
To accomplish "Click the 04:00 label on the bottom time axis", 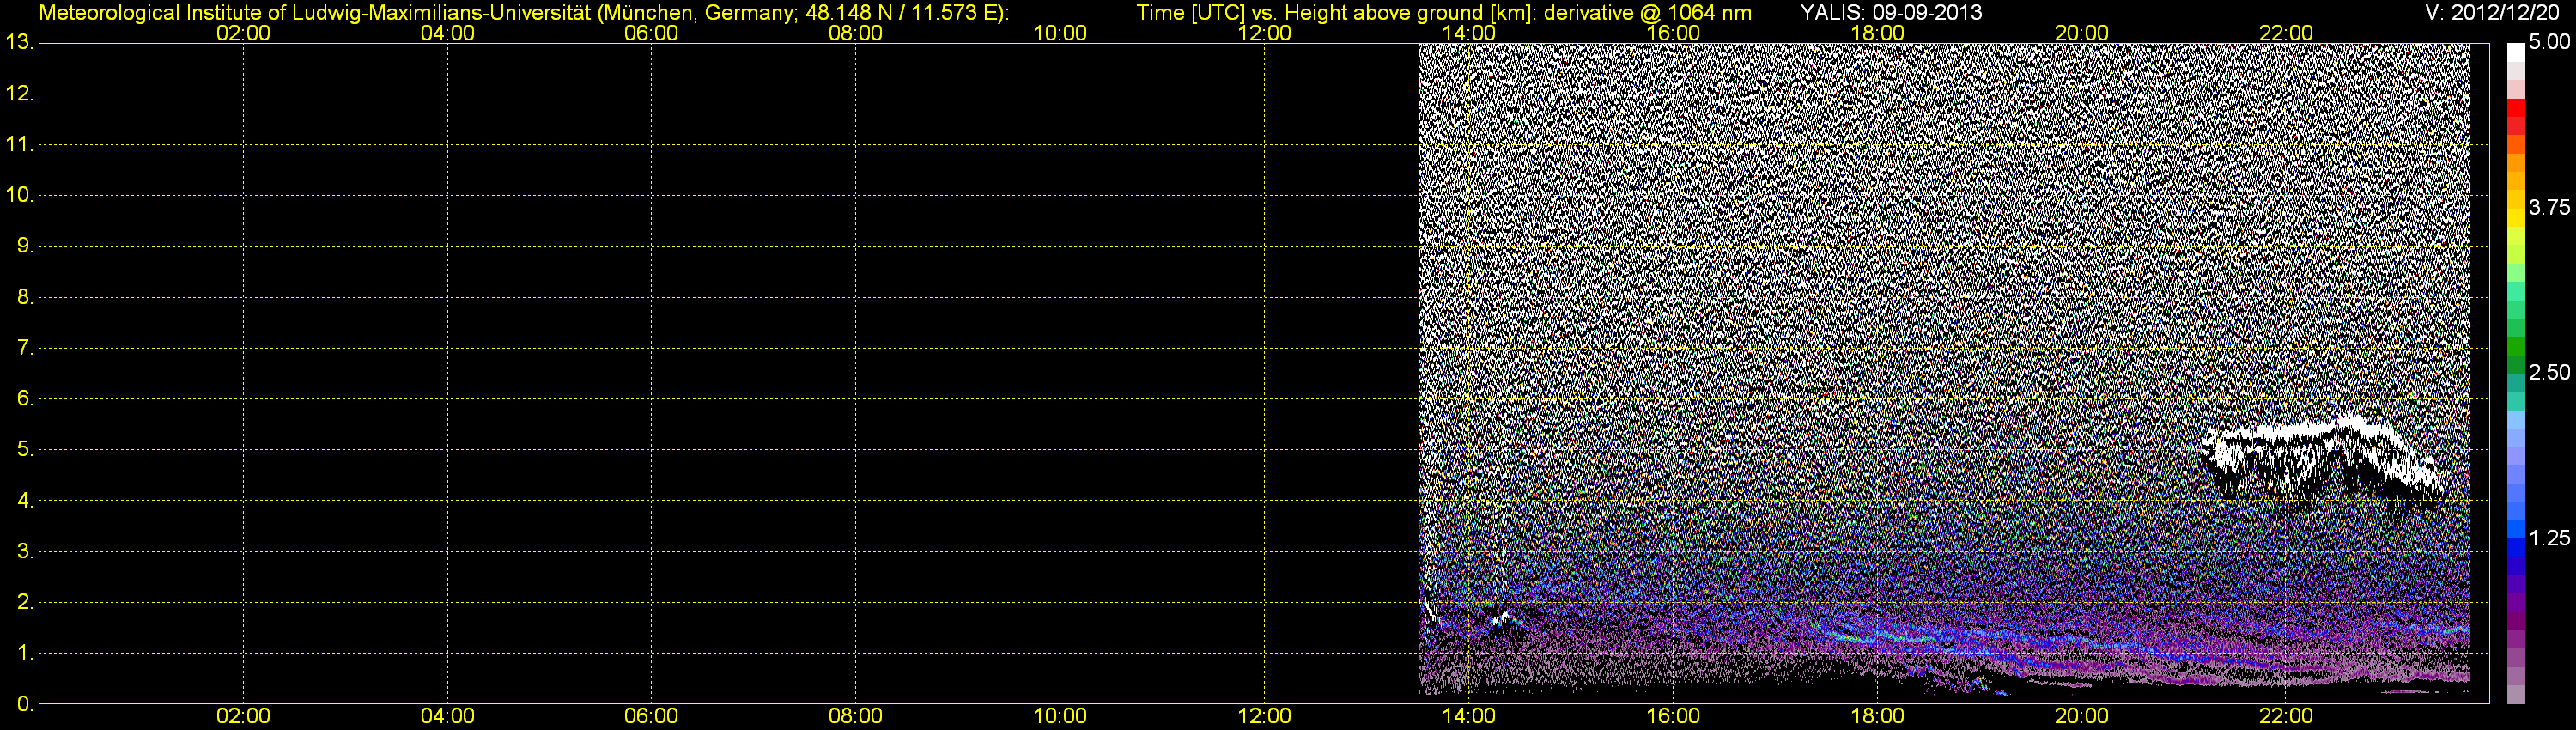I will (x=447, y=716).
